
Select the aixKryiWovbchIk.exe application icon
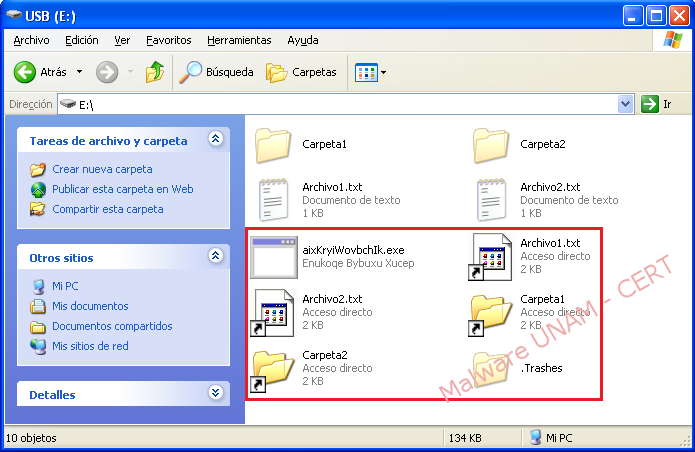273,257
